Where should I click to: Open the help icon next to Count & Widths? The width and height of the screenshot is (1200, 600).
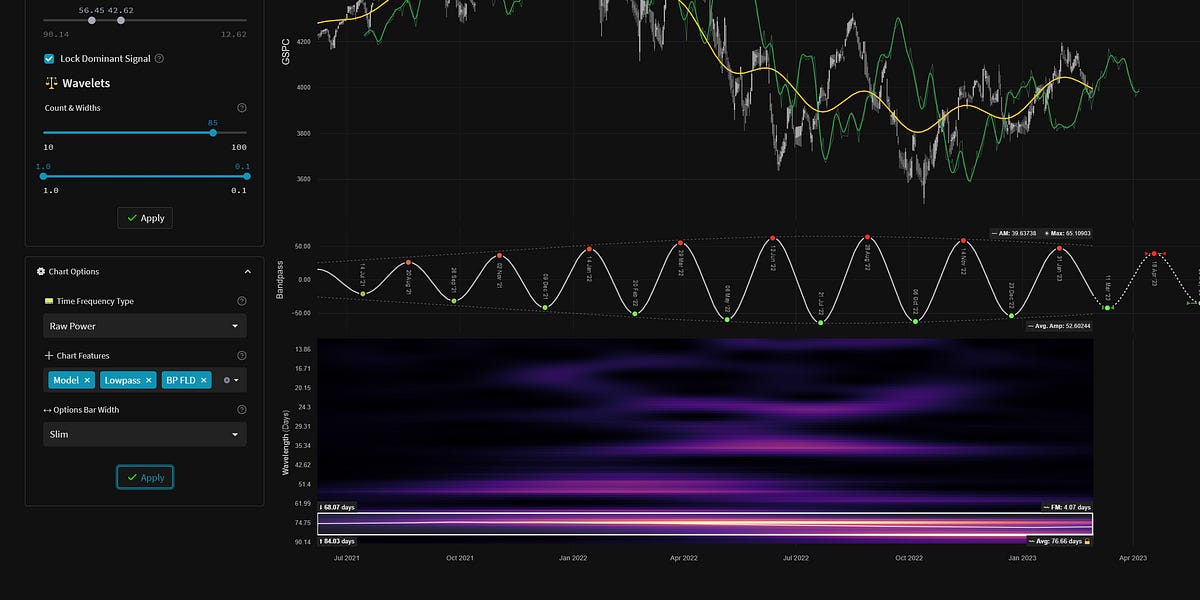242,107
